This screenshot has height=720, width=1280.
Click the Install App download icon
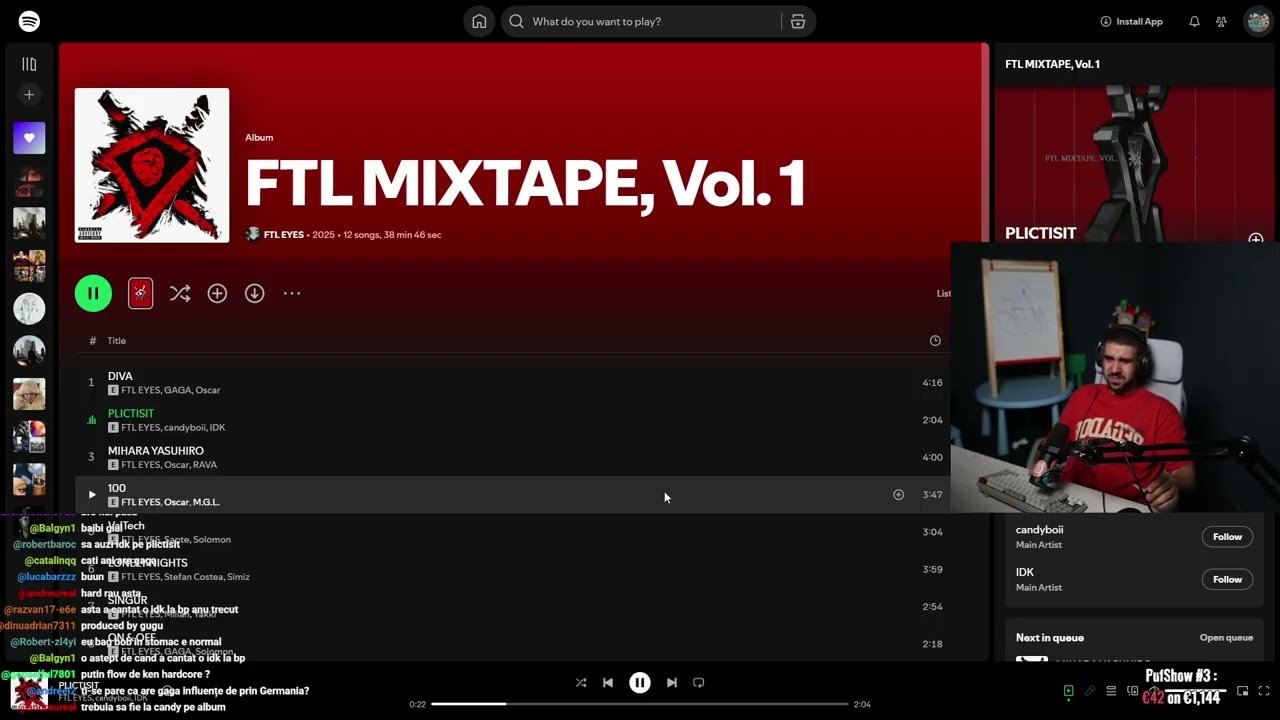tap(1105, 21)
